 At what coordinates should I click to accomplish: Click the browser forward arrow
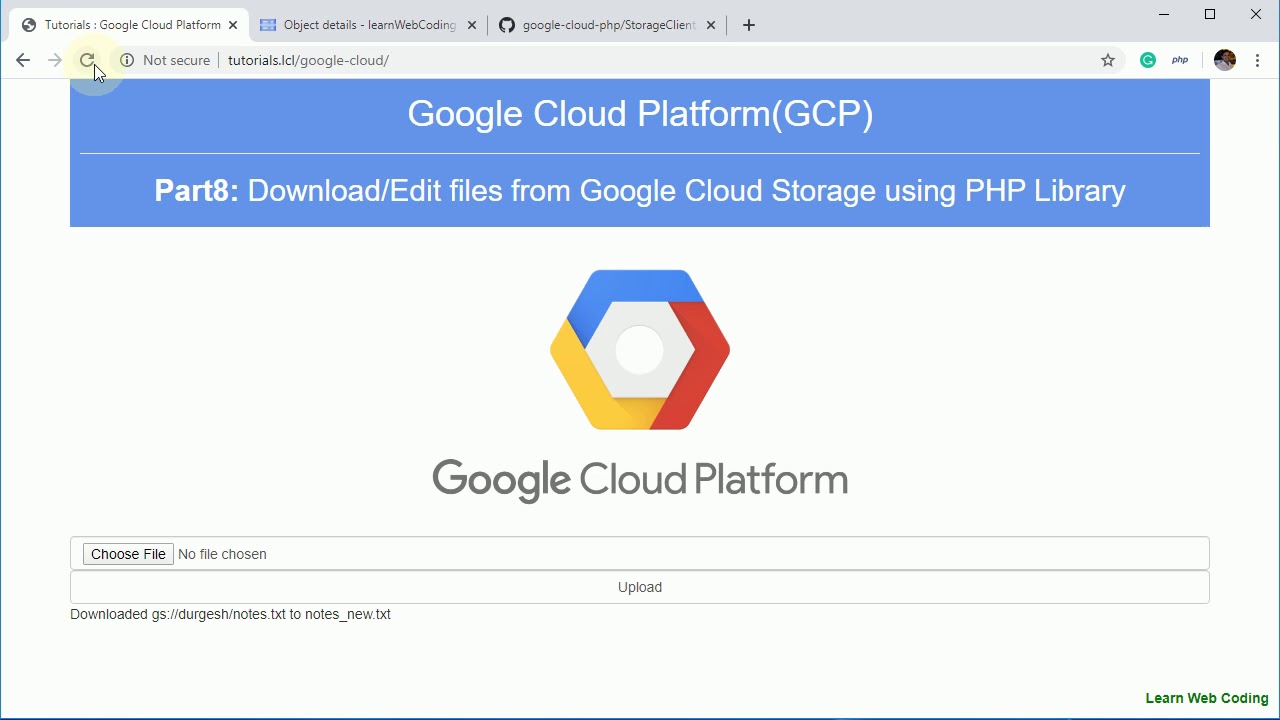[55, 60]
